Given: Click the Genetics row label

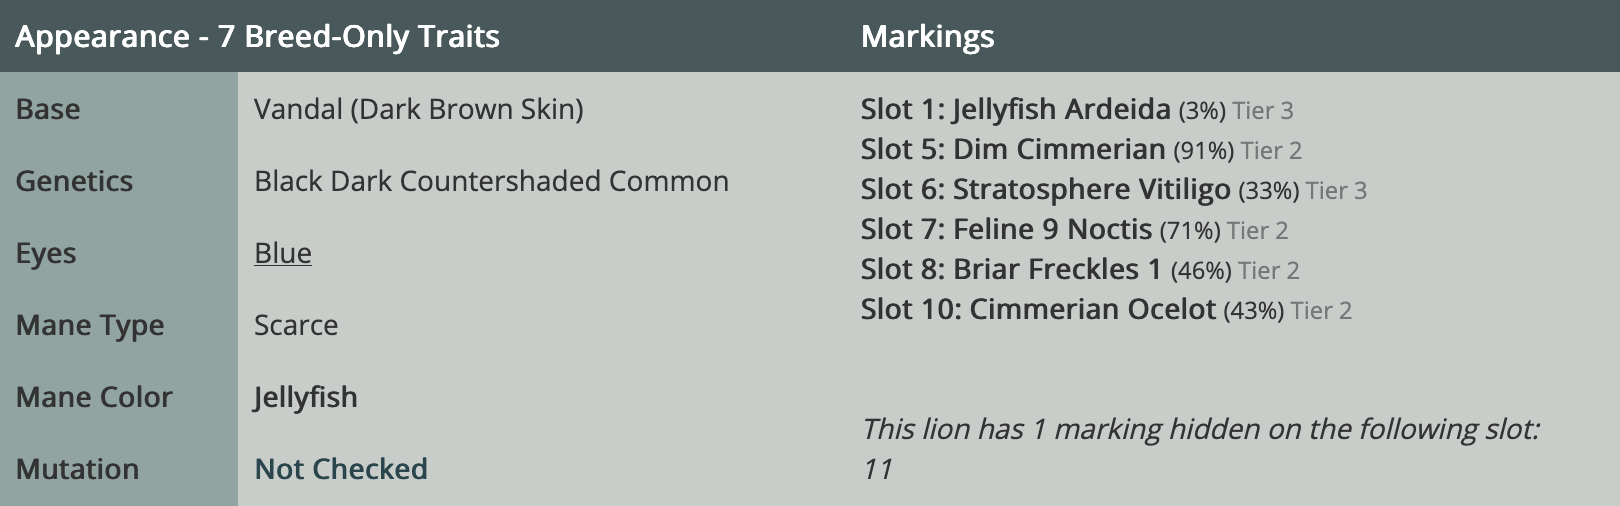Looking at the screenshot, I should click(x=74, y=181).
